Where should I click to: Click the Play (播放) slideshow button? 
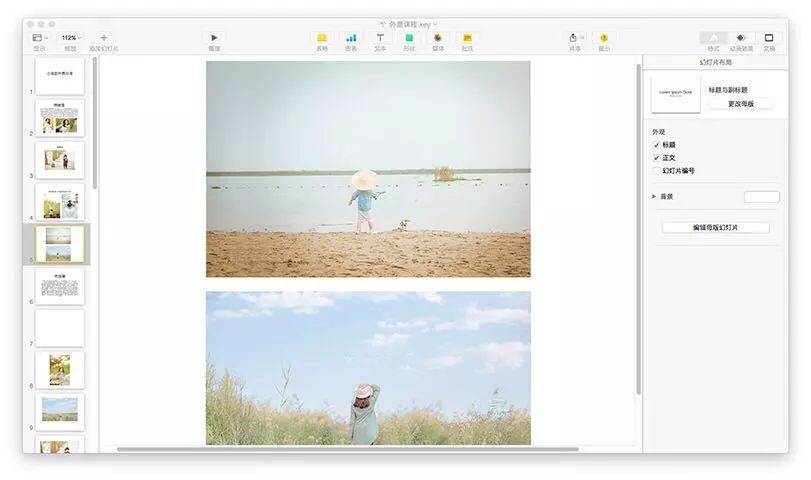(214, 38)
